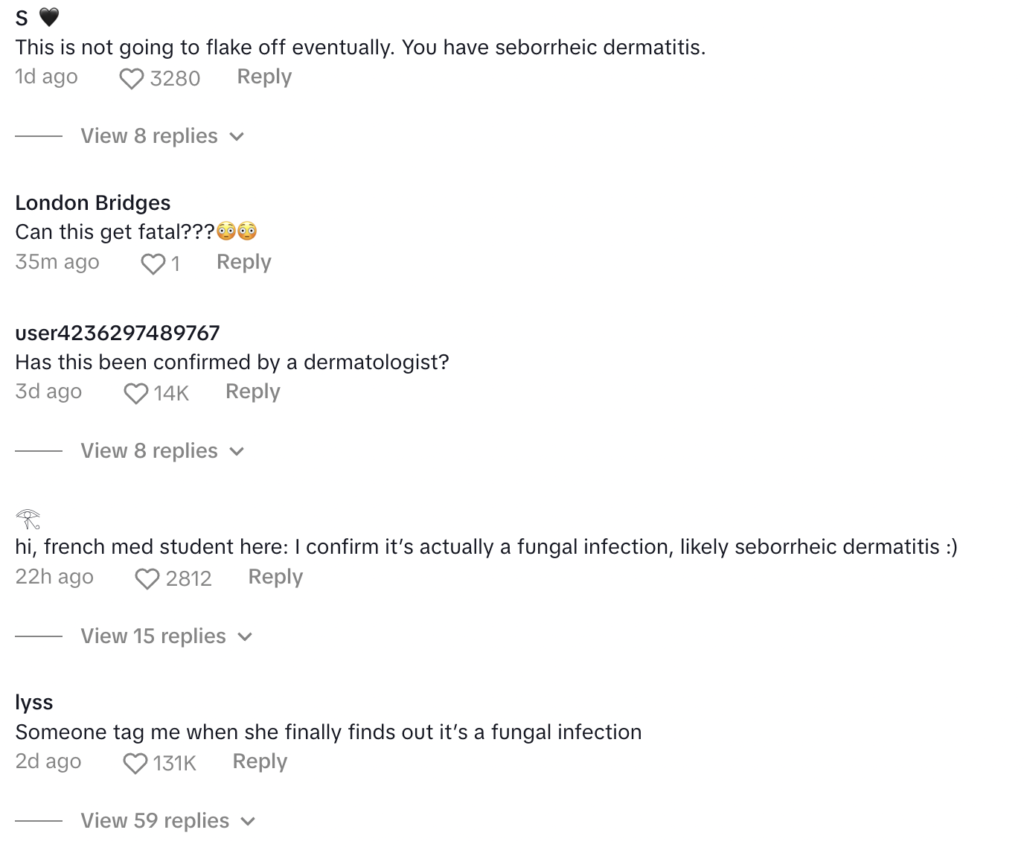Open lyss's profile
The image size is (1024, 853).
(x=34, y=703)
